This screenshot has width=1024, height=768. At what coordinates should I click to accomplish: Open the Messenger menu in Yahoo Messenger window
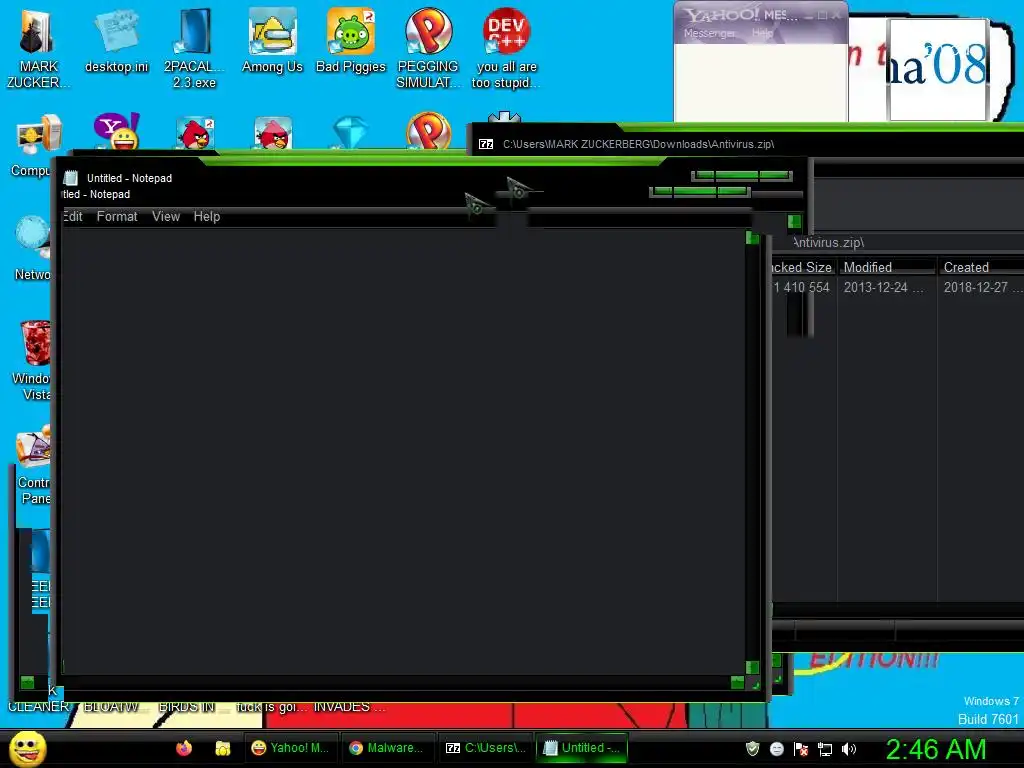click(x=709, y=33)
